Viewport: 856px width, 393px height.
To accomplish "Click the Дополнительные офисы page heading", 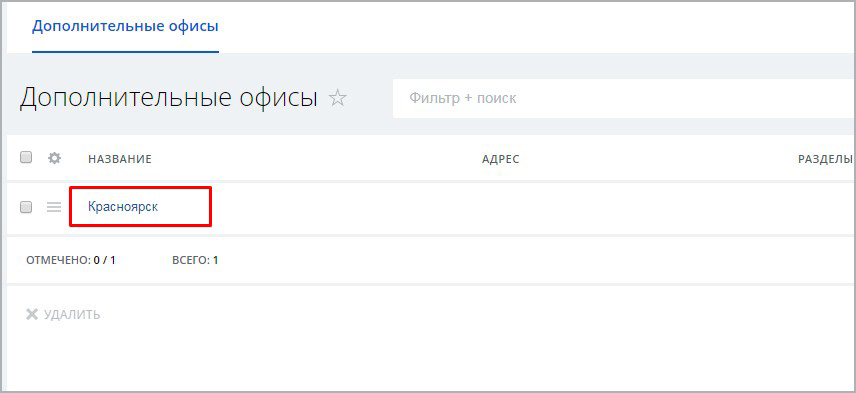I will coord(169,98).
